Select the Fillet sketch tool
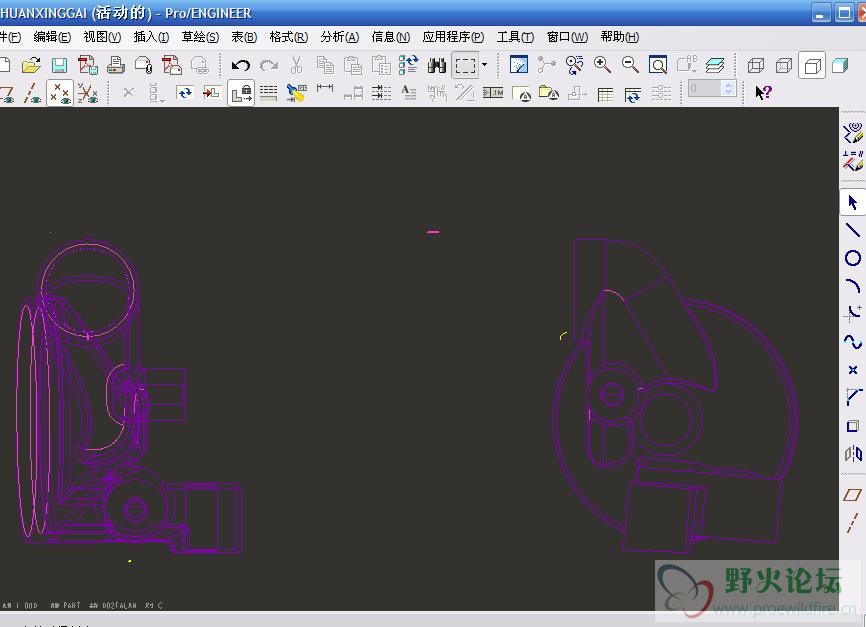Screen dimensions: 866x627 click(853, 313)
